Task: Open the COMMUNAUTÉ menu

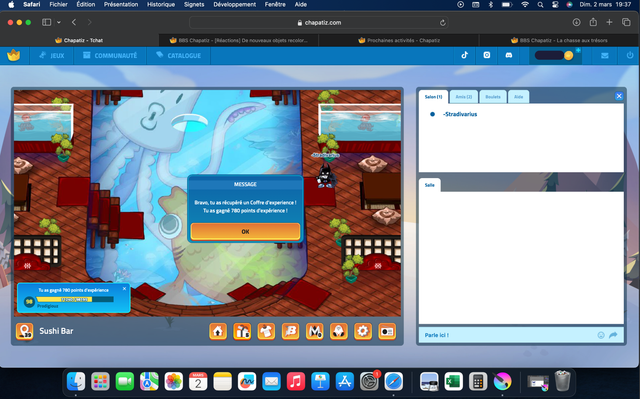Action: pyautogui.click(x=110, y=55)
